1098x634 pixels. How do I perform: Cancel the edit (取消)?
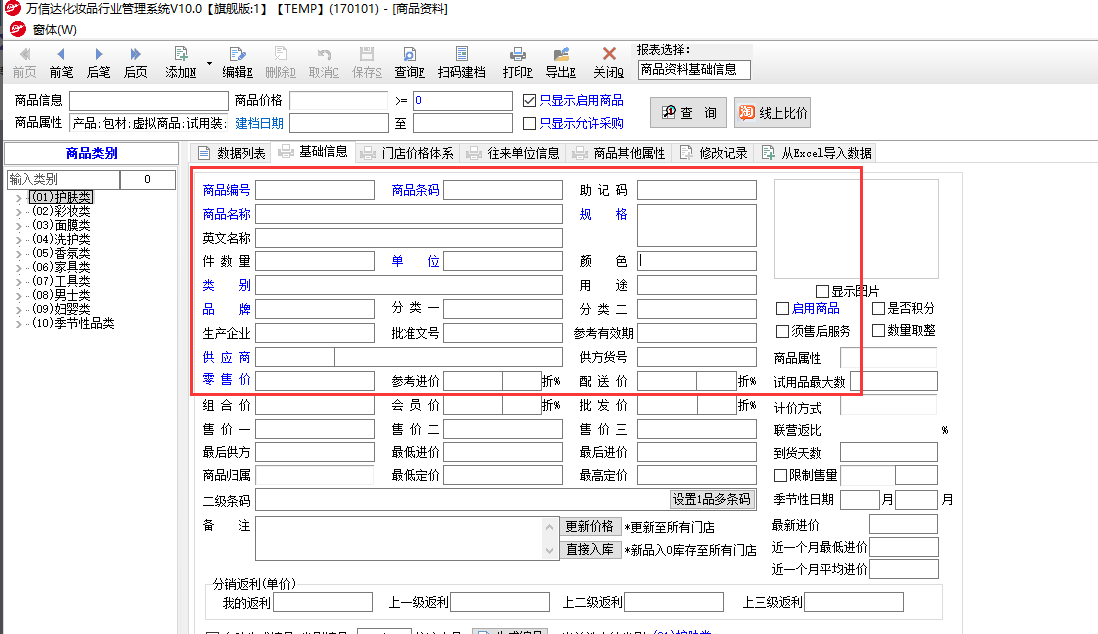(324, 63)
